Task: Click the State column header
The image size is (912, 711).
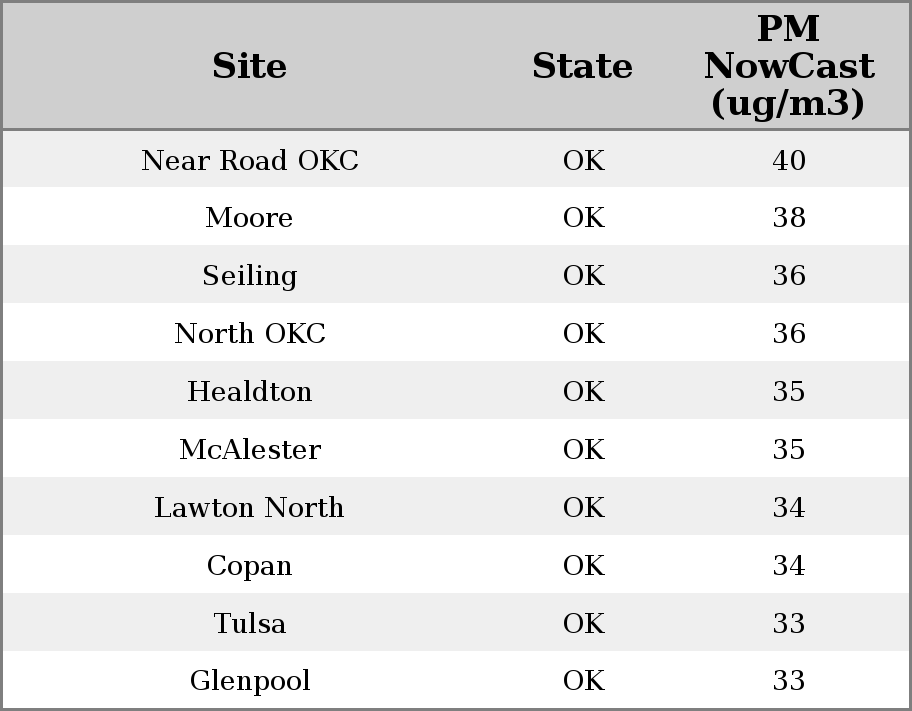Action: pos(582,66)
